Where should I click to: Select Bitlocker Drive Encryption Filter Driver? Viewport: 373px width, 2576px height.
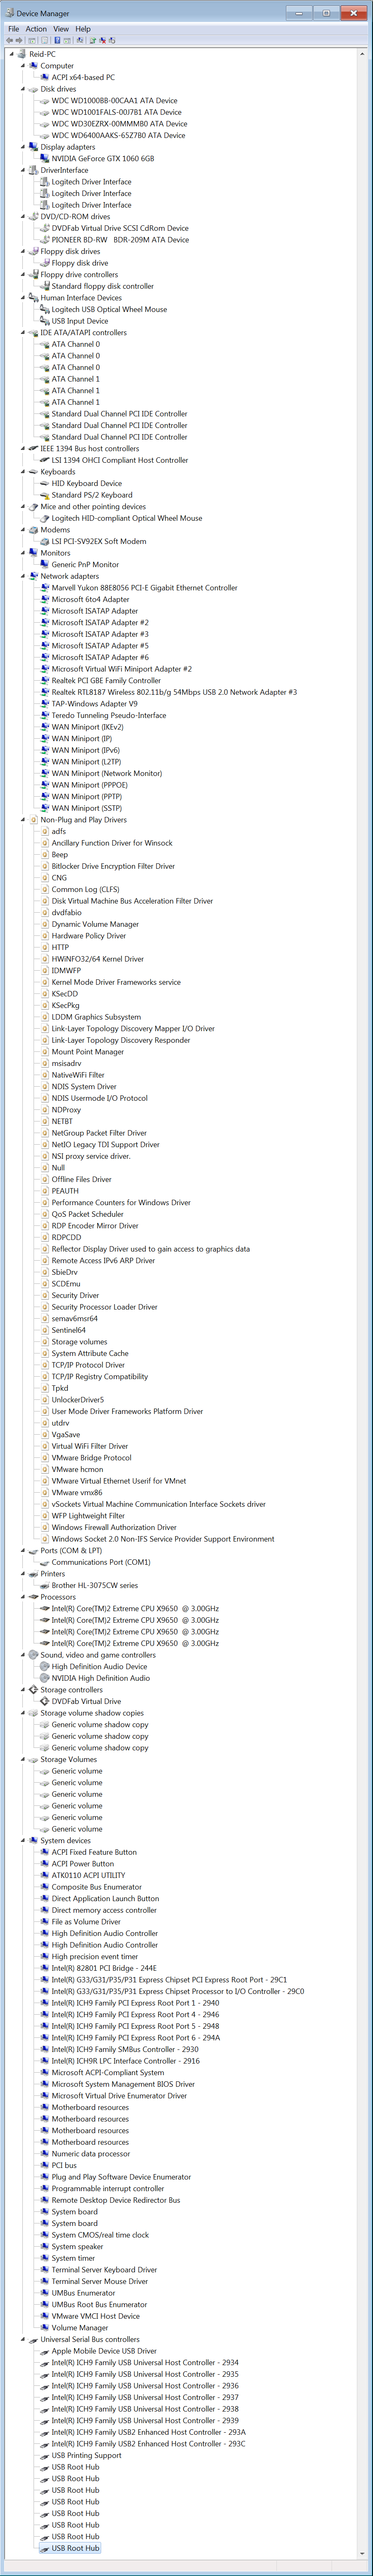pyautogui.click(x=113, y=866)
